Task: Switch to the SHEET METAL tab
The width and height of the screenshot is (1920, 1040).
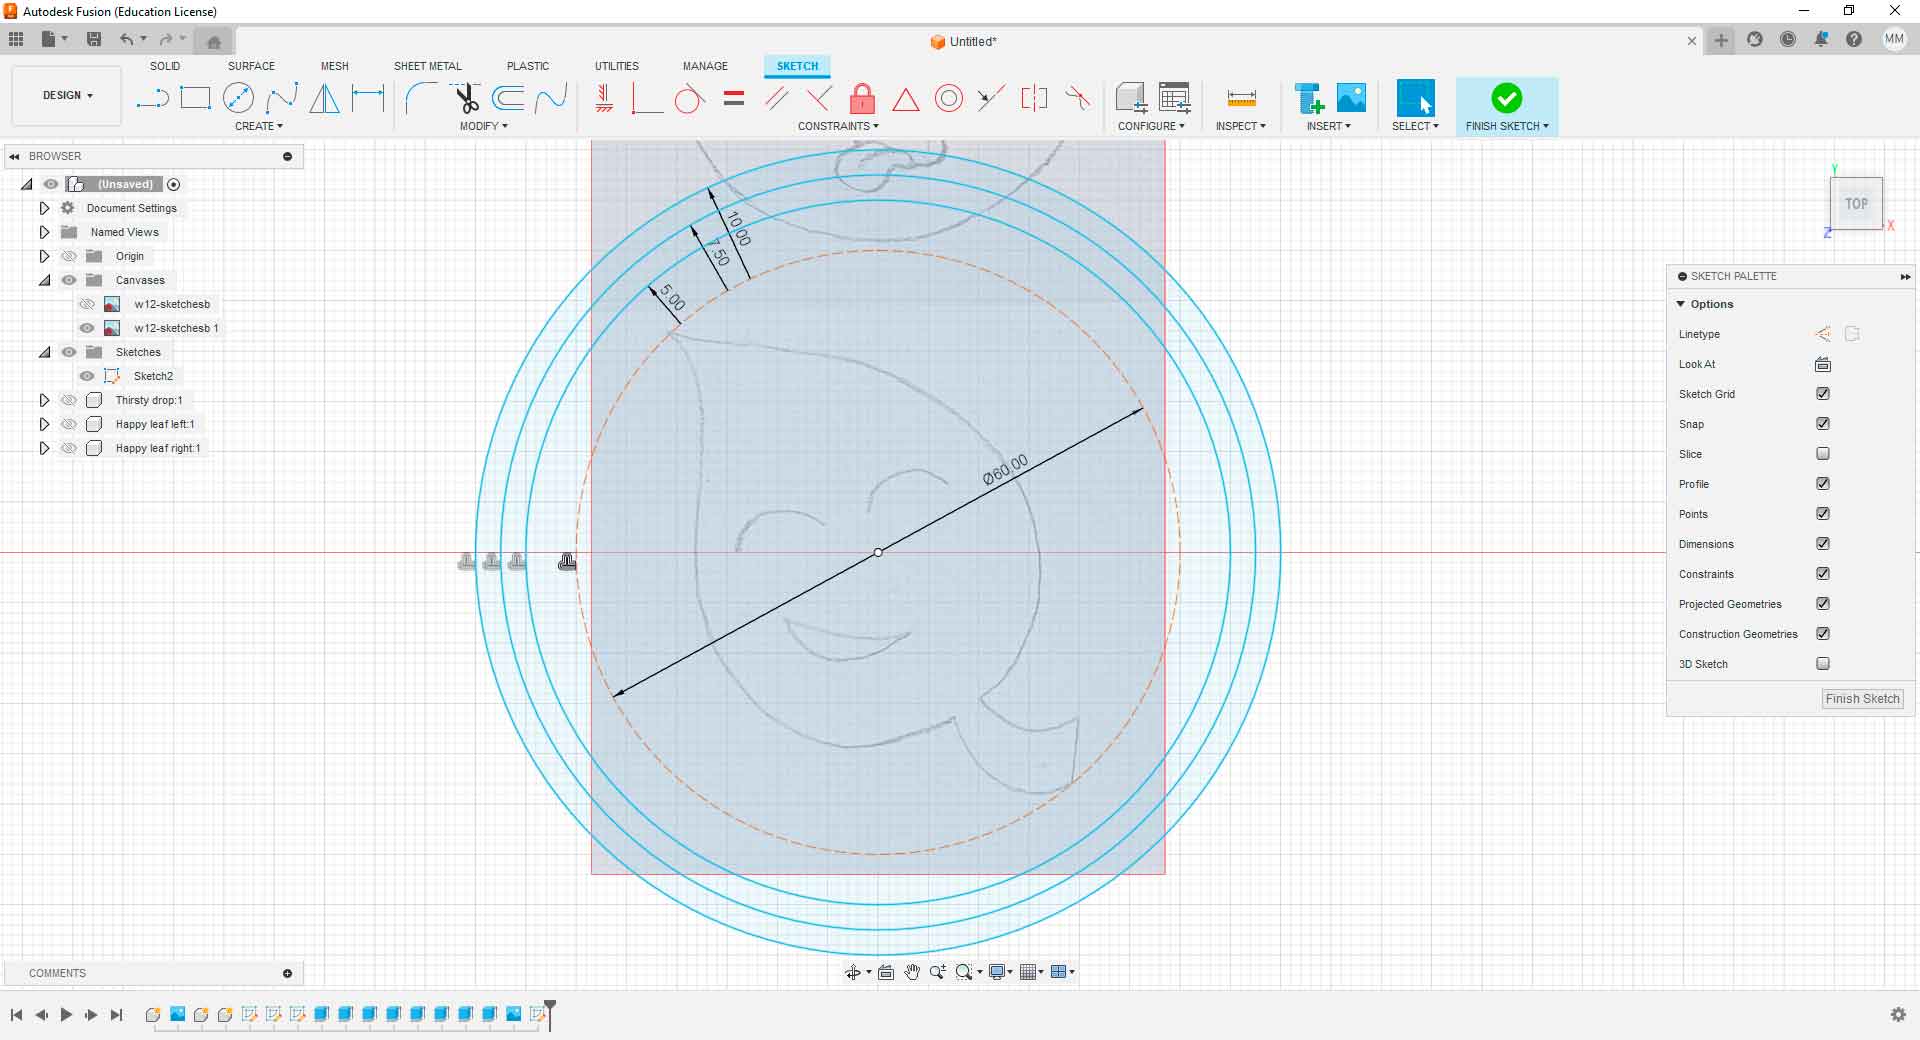Action: (x=428, y=66)
